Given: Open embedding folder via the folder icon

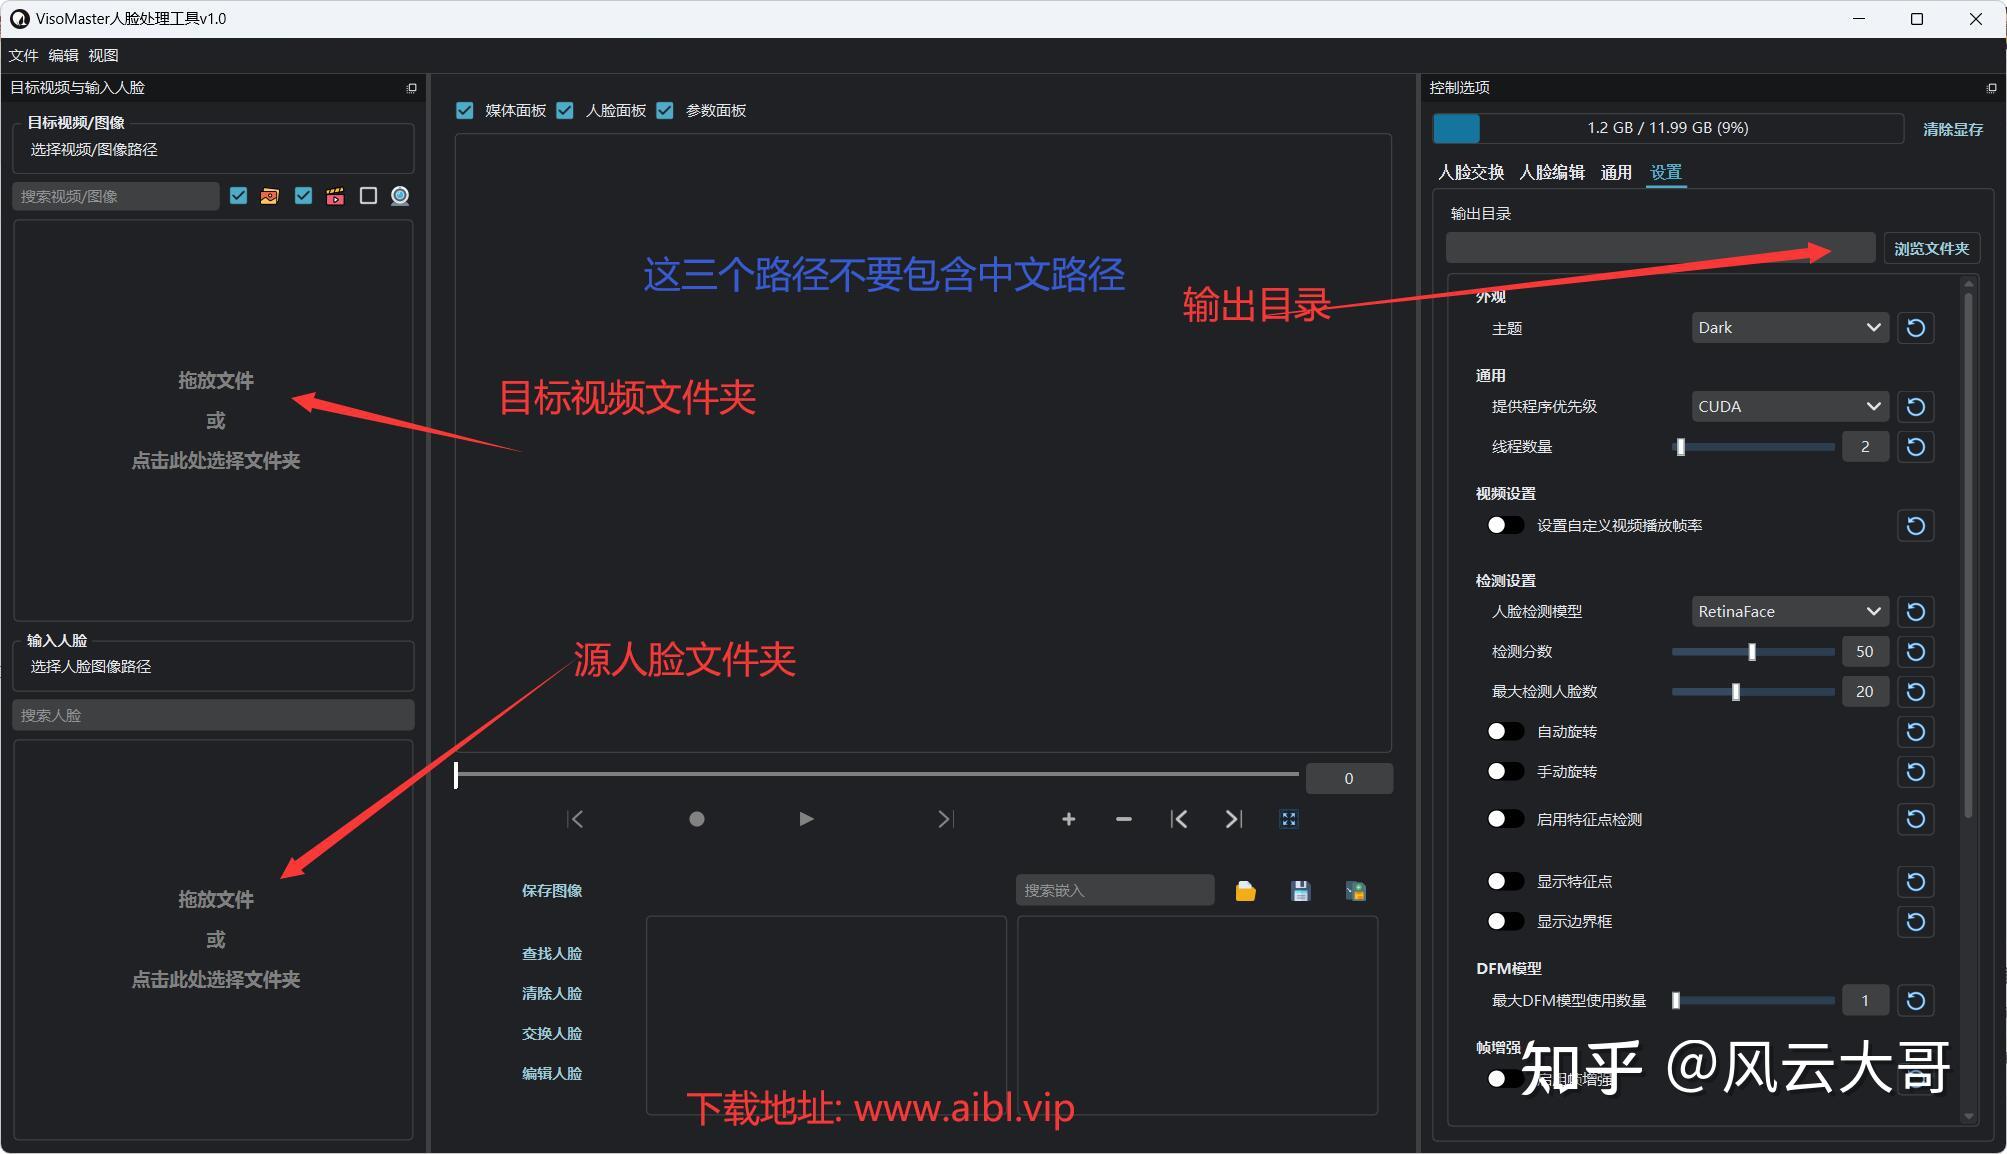Looking at the screenshot, I should tap(1244, 890).
